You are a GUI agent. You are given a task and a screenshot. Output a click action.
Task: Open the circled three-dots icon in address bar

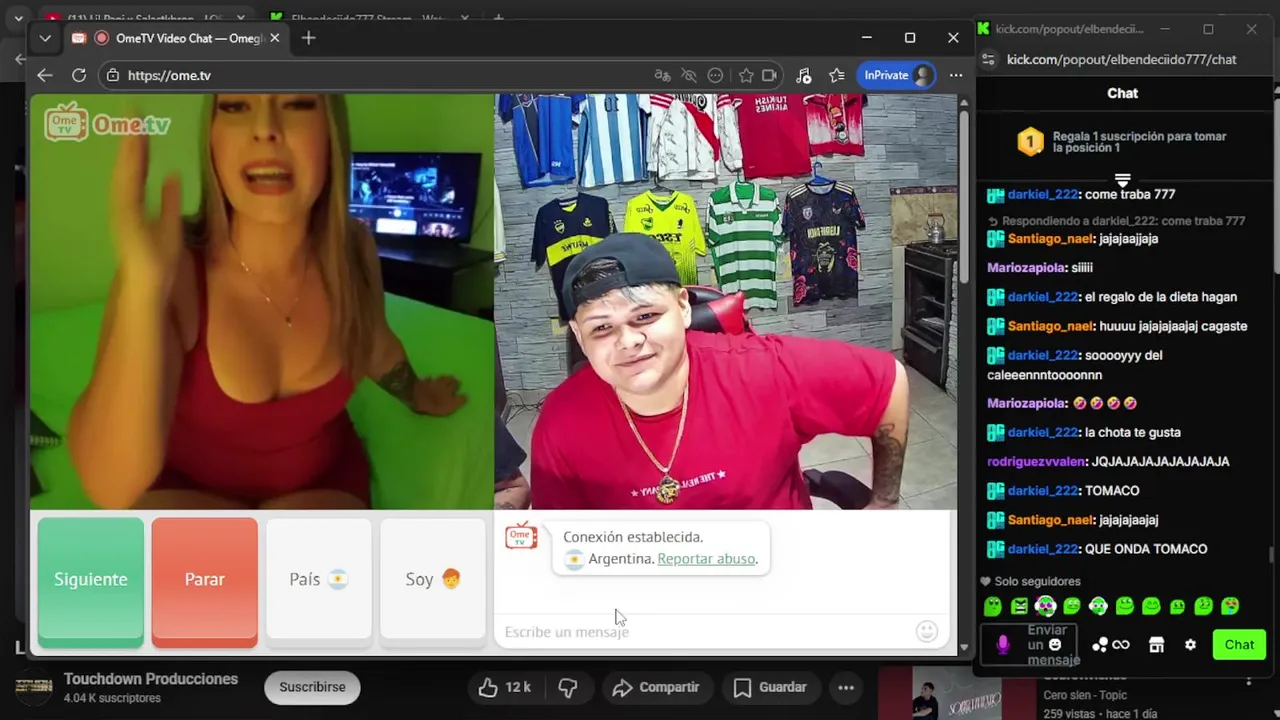coord(715,75)
